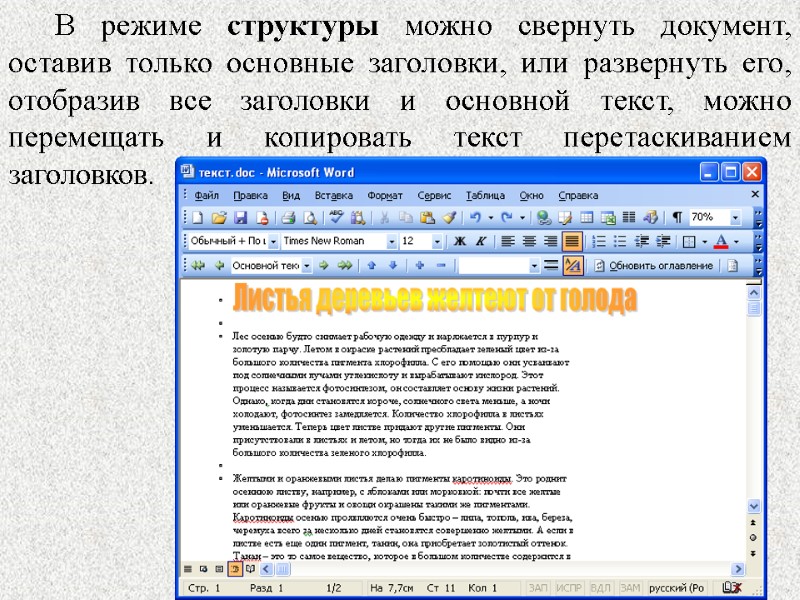
Task: Click the Обновить оглавление button
Action: (660, 267)
